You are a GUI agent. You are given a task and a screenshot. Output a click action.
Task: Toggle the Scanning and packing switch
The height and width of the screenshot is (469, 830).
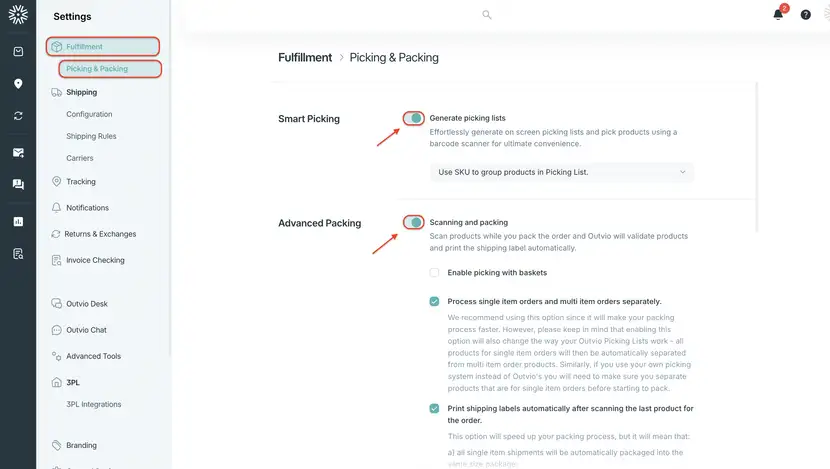coord(413,222)
